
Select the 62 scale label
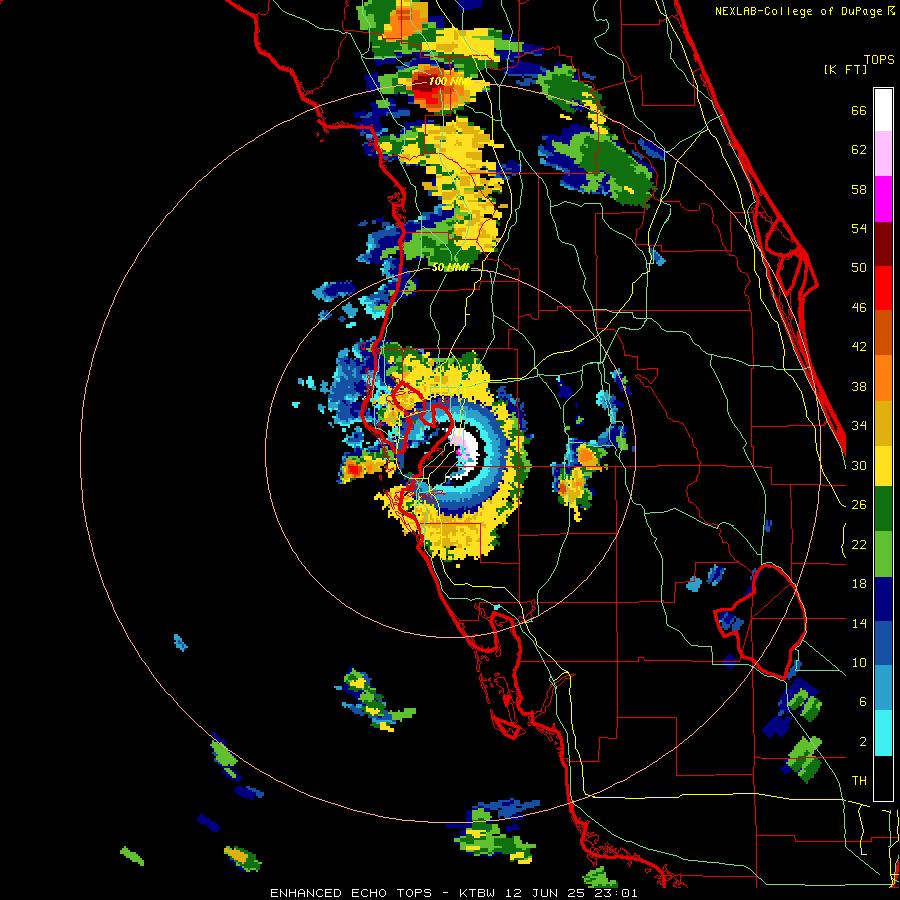[x=859, y=150]
